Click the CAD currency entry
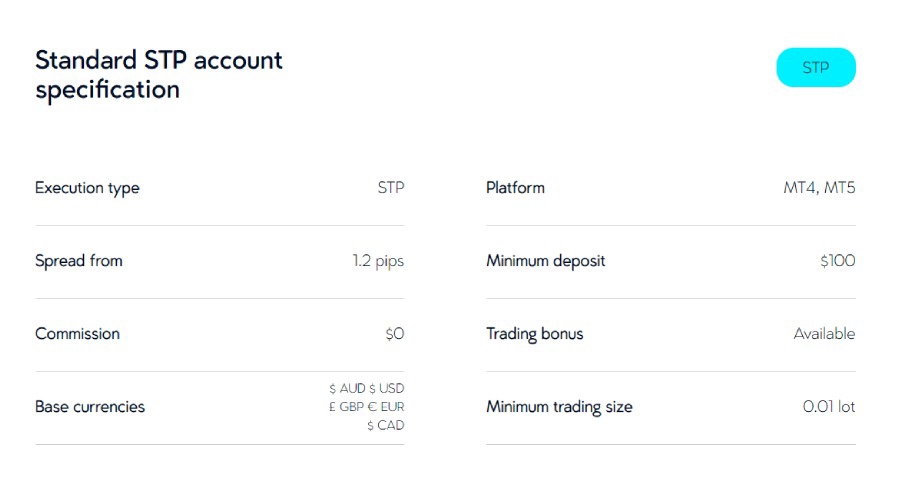The image size is (900, 500). pos(385,425)
